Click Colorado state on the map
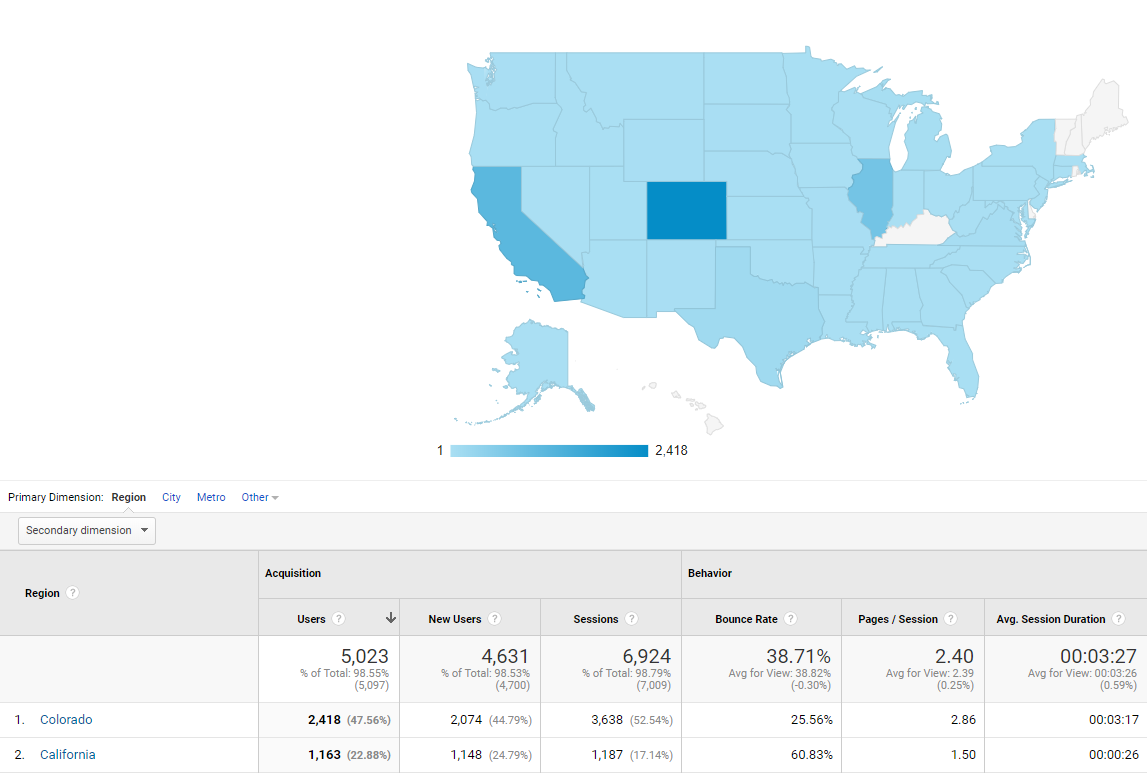This screenshot has height=773, width=1147. point(686,210)
